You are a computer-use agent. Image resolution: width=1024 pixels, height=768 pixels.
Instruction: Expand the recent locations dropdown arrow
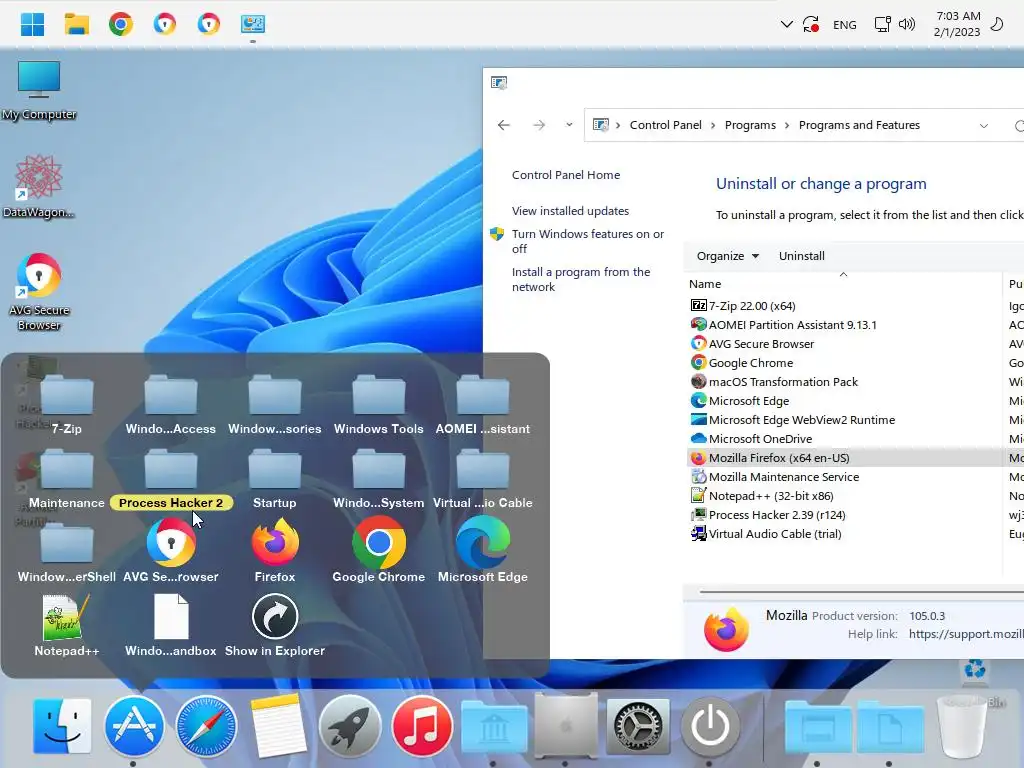coord(569,125)
